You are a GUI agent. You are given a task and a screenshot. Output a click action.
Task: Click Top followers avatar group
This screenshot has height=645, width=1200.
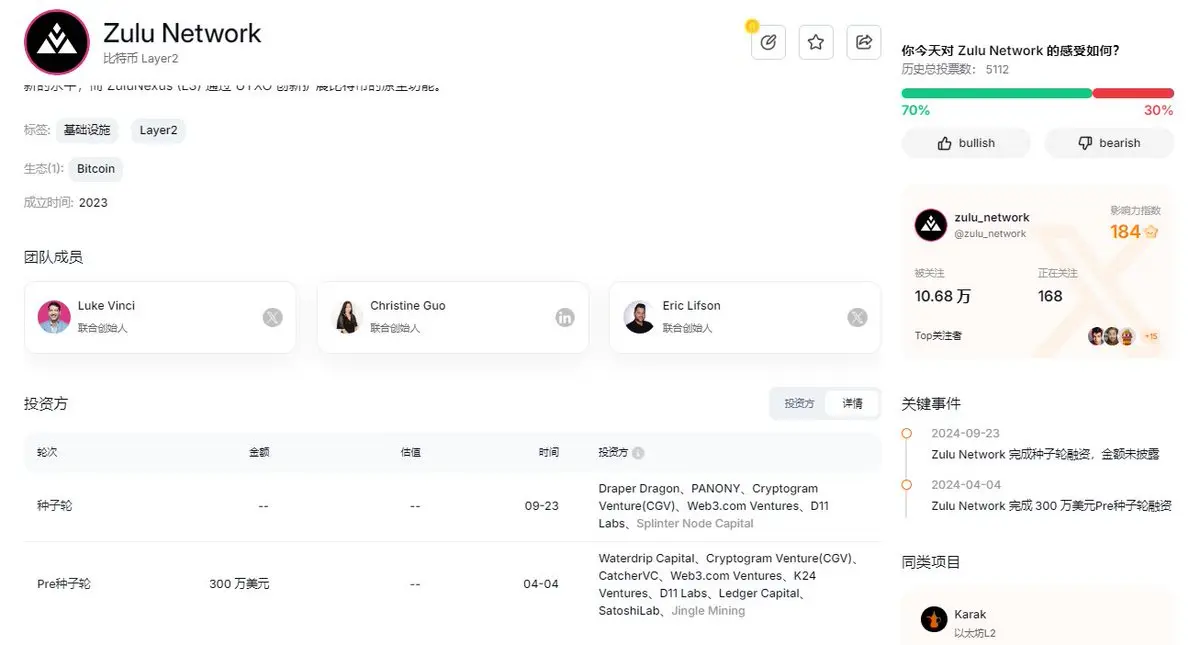(x=1112, y=336)
